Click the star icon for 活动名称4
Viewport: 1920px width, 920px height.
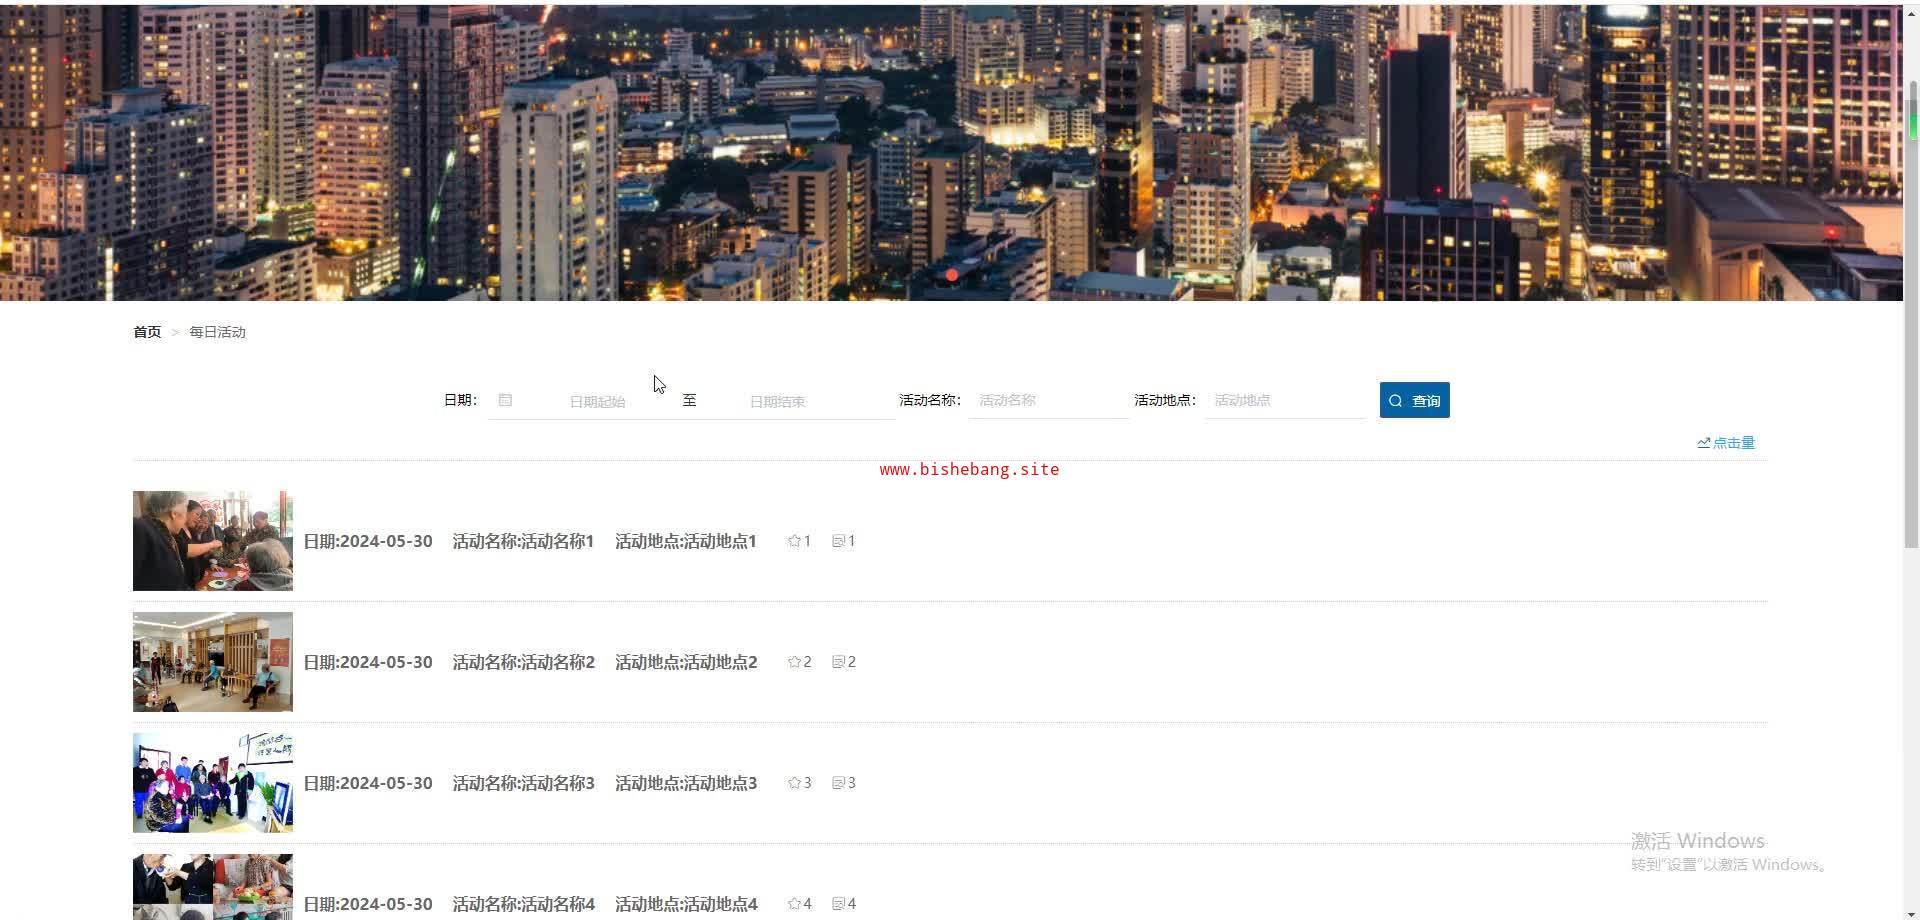tap(794, 904)
